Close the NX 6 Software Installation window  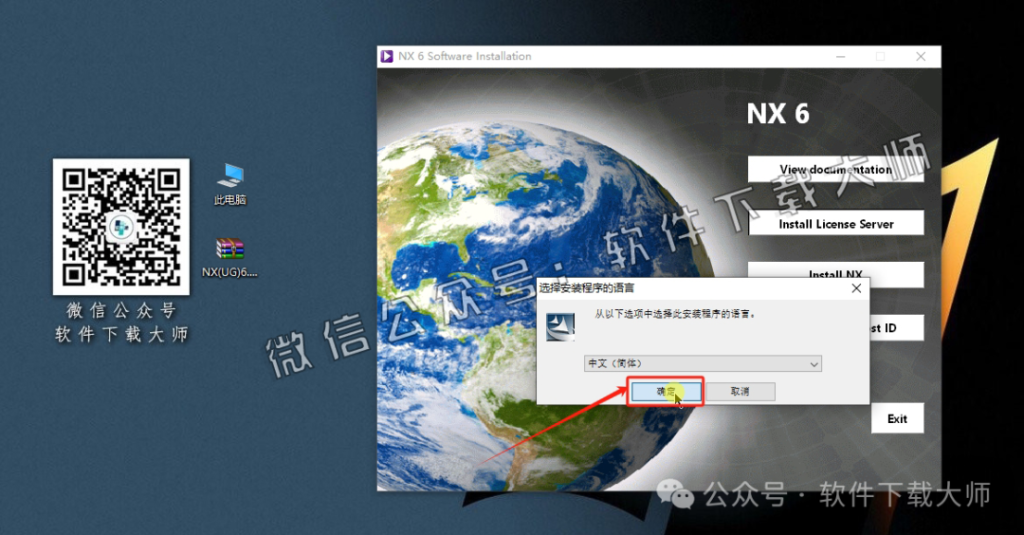[x=920, y=57]
